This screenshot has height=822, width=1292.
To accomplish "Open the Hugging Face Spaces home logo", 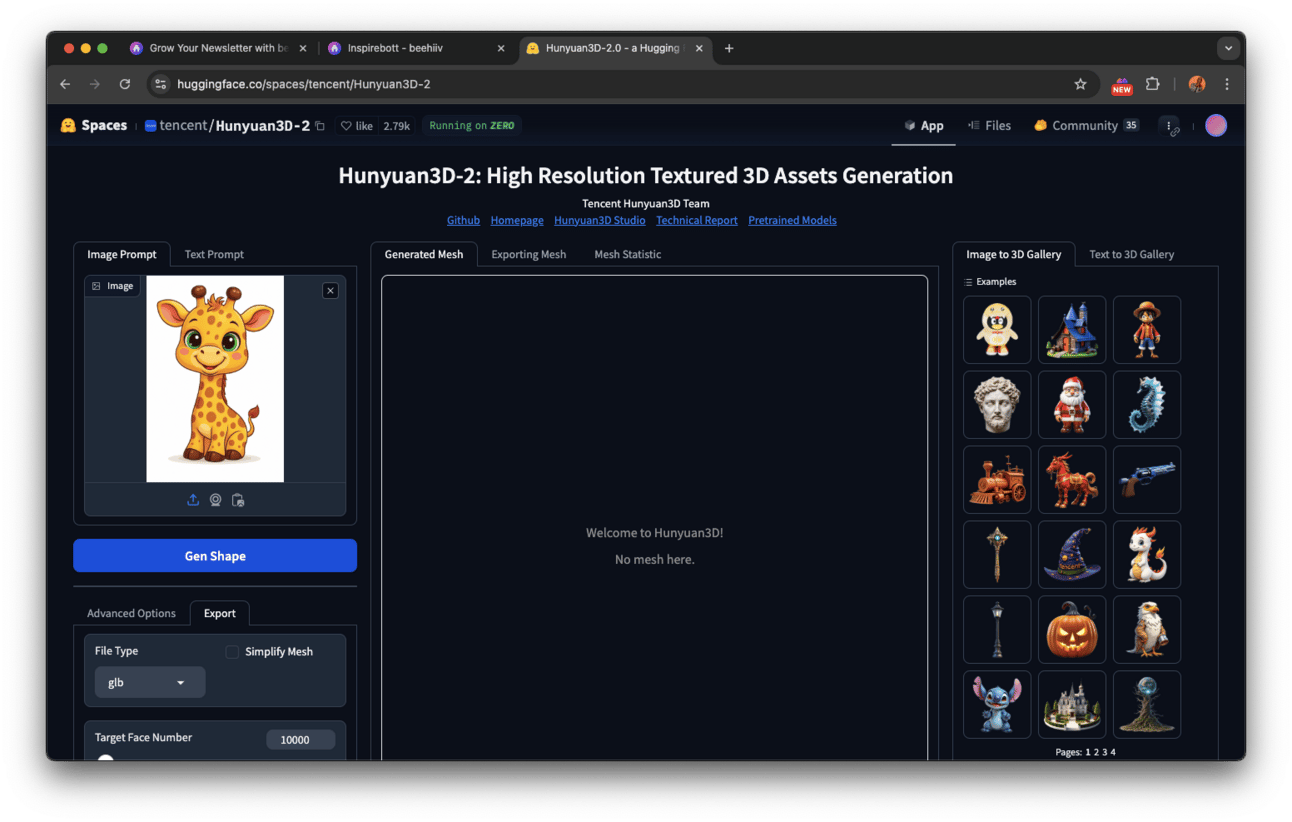I will (94, 126).
